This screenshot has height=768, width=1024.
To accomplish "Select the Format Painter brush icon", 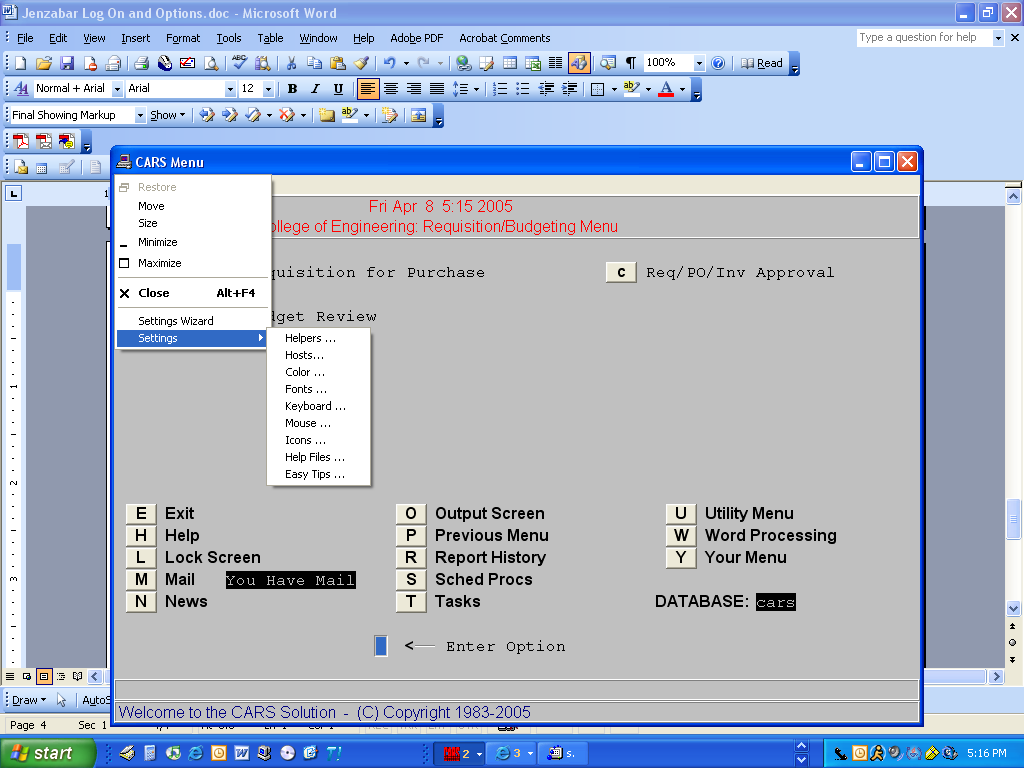I will pyautogui.click(x=361, y=63).
